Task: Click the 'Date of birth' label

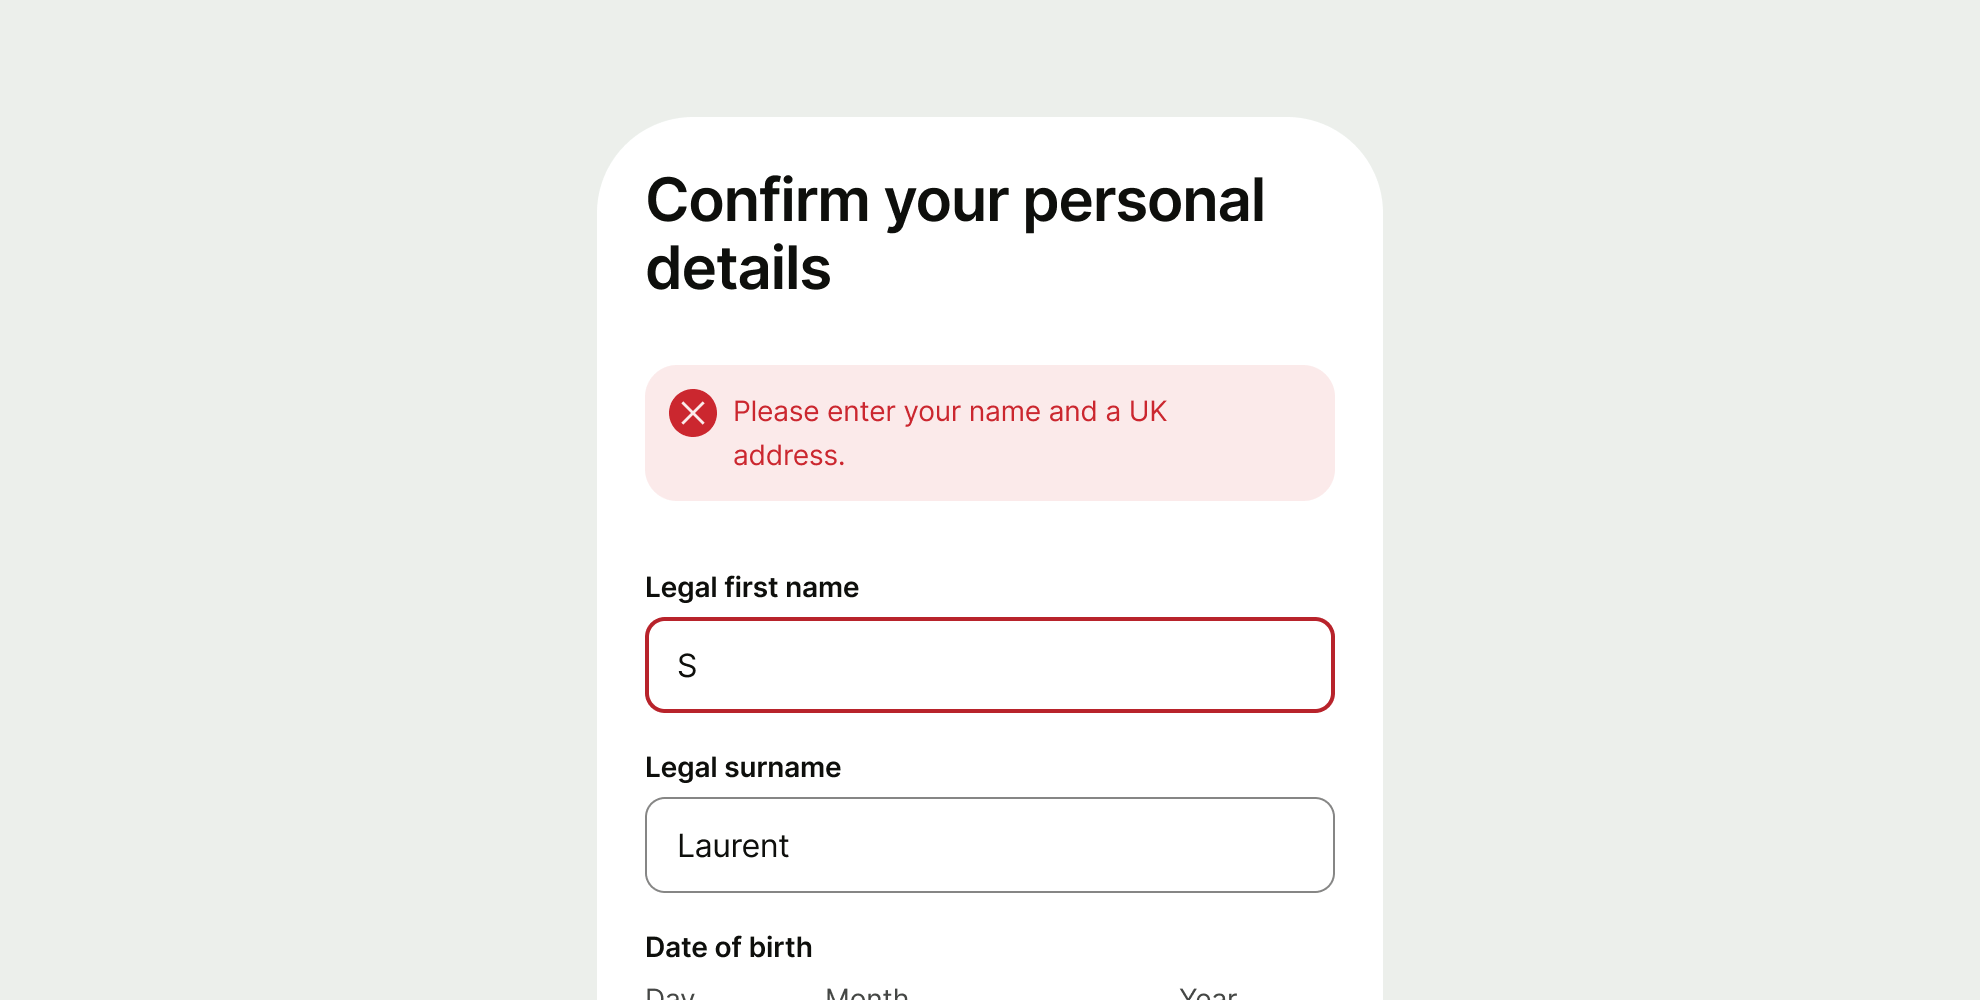Action: (x=728, y=947)
